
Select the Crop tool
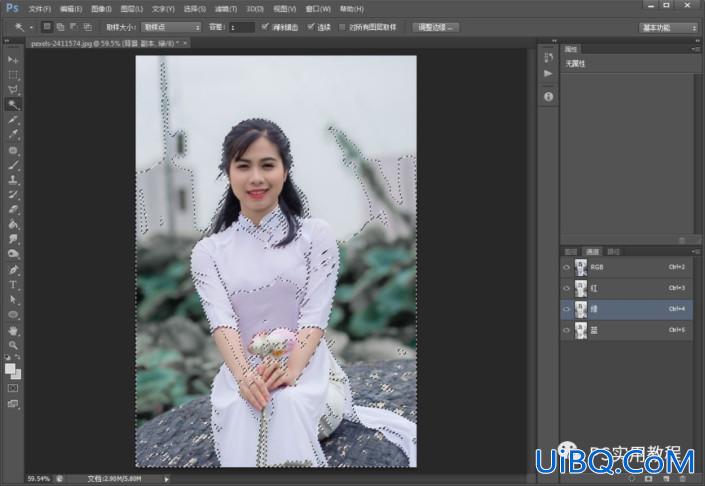(13, 119)
